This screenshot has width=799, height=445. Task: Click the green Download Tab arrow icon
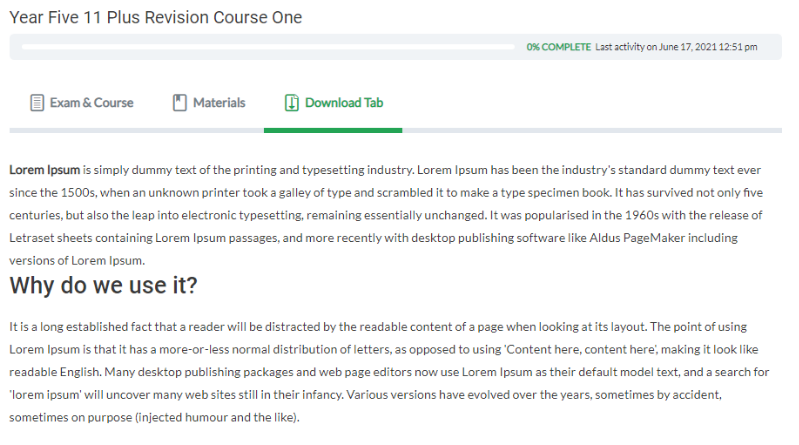291,102
